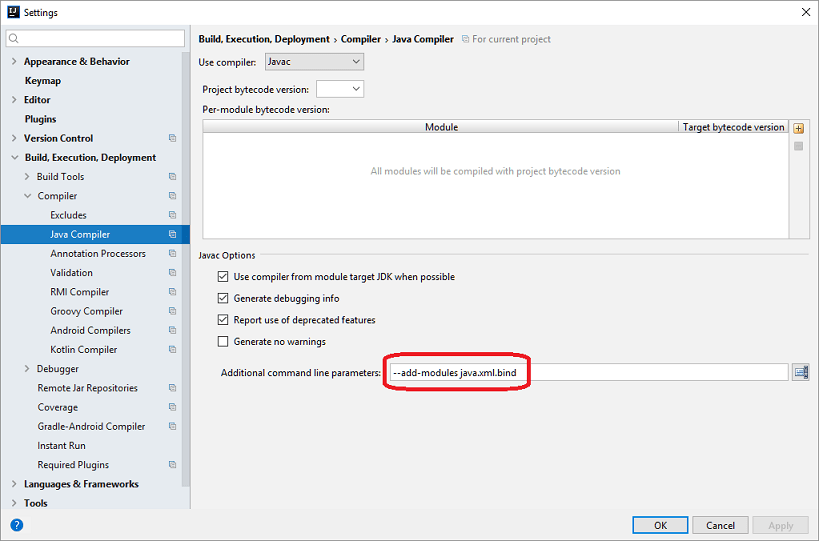
Task: Select RMI Compiler settings page
Action: 79,292
